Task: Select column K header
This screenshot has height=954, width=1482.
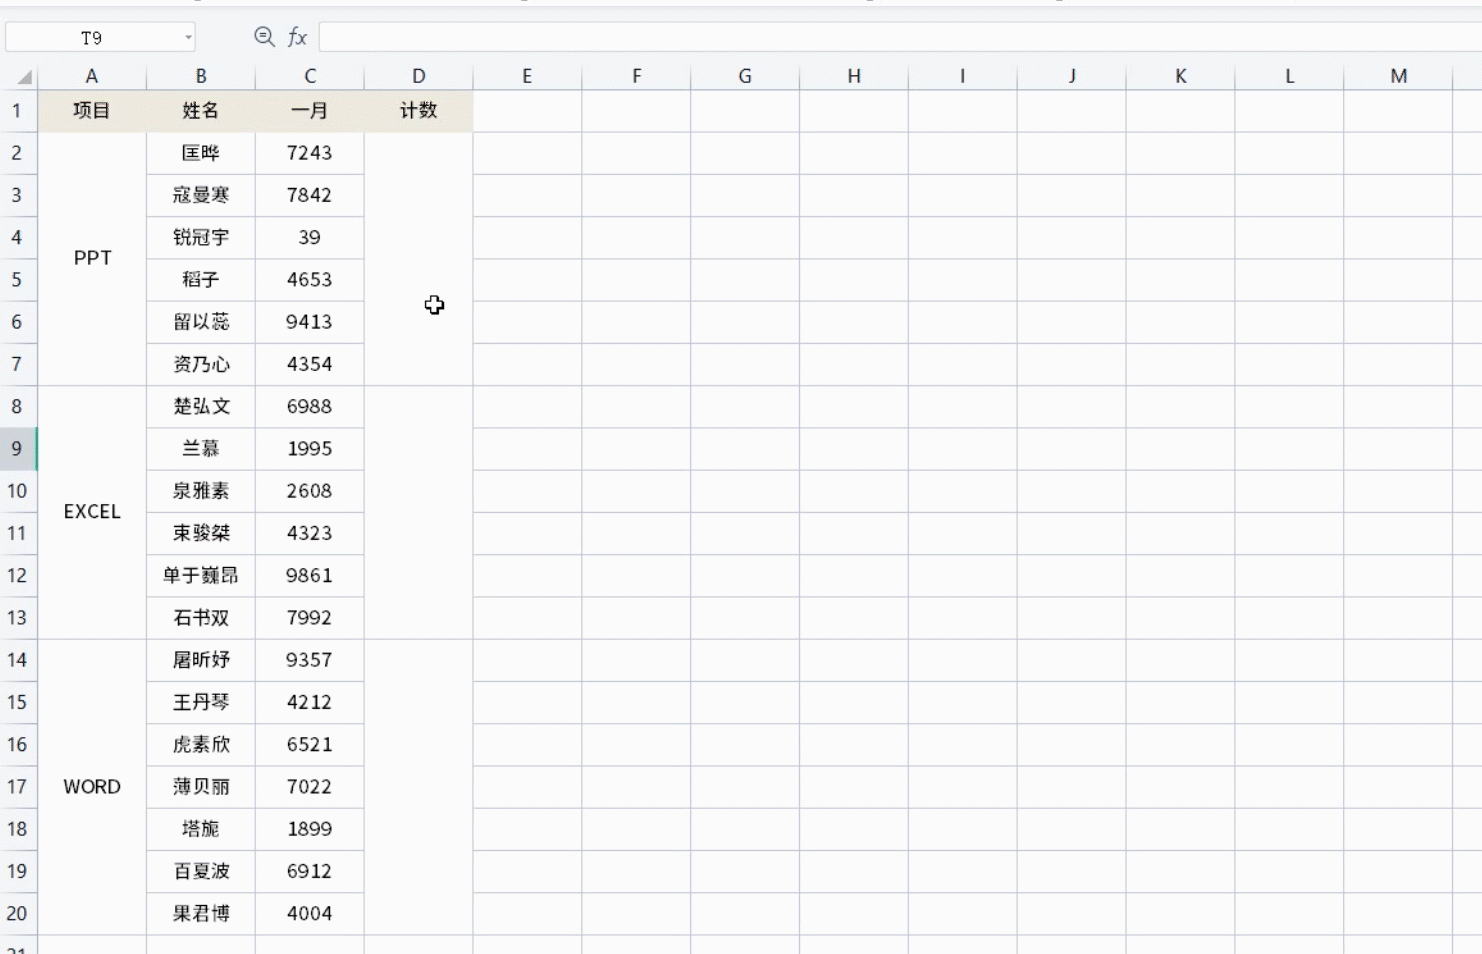Action: point(1181,76)
